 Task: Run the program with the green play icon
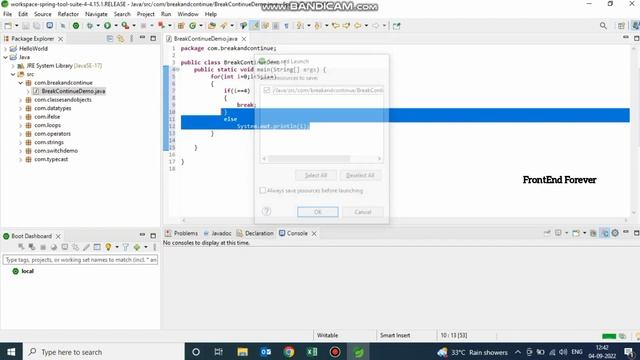[107, 26]
